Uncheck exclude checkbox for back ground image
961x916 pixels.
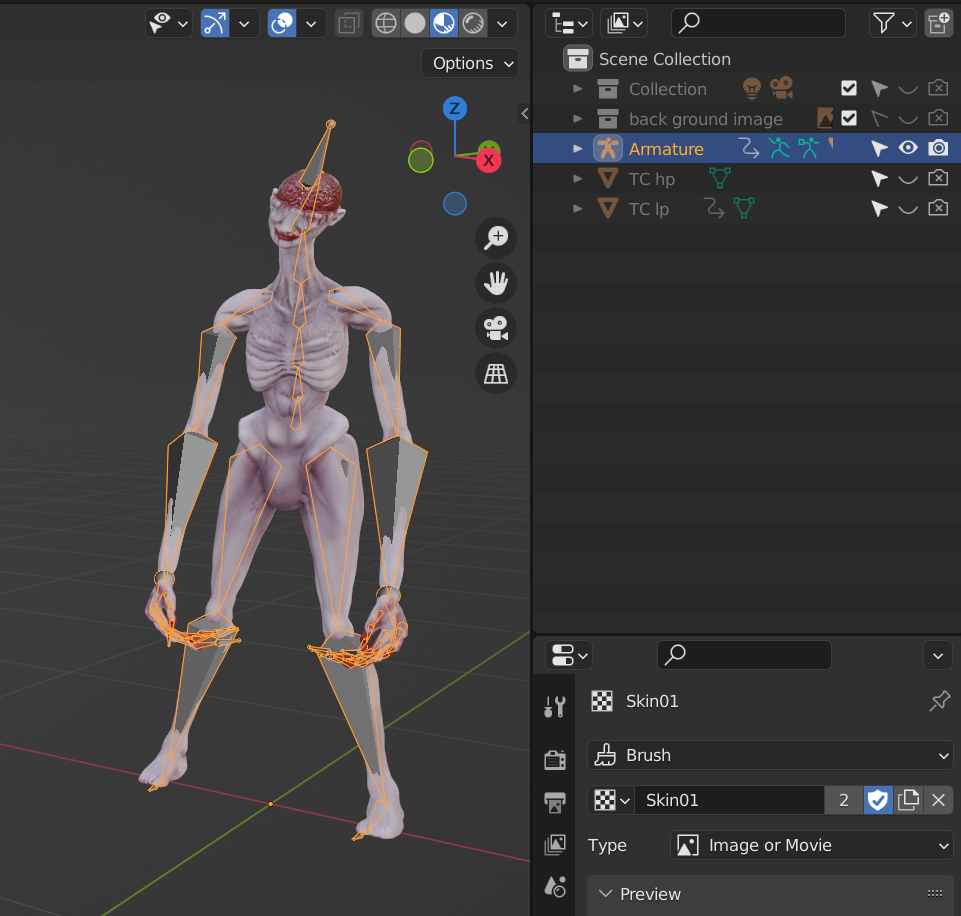pyautogui.click(x=849, y=118)
